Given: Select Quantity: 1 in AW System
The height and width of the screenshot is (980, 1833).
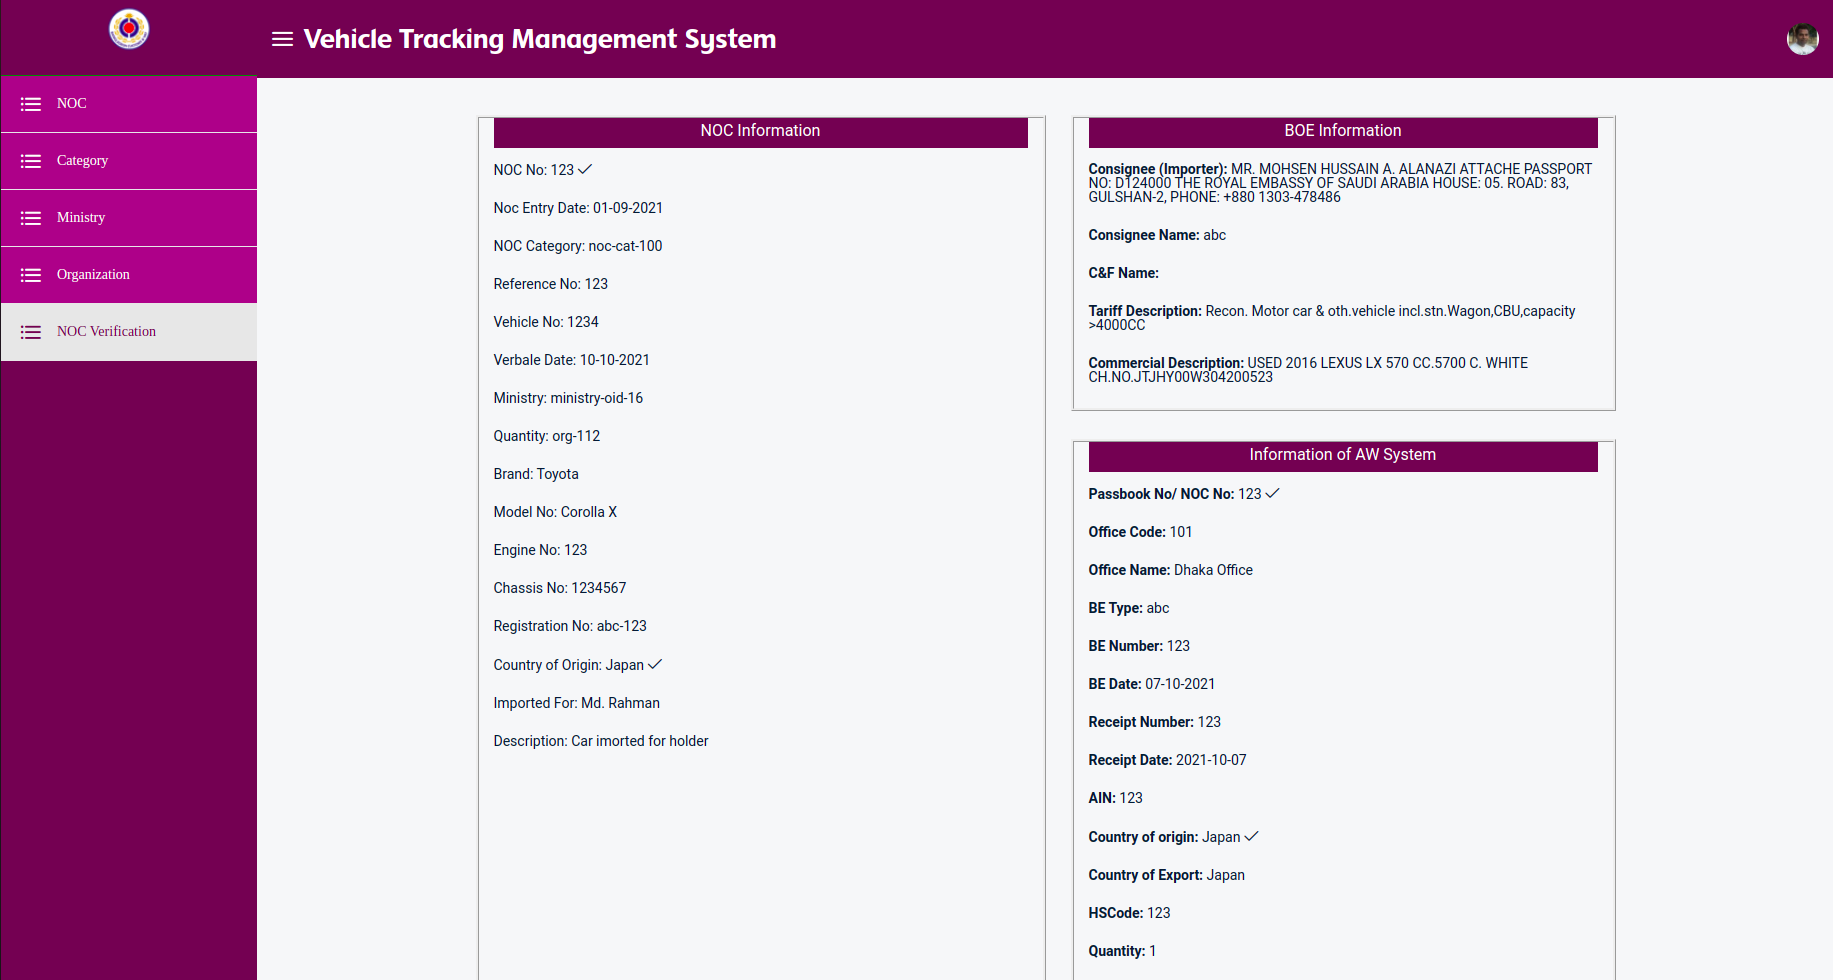Looking at the screenshot, I should pos(1123,951).
